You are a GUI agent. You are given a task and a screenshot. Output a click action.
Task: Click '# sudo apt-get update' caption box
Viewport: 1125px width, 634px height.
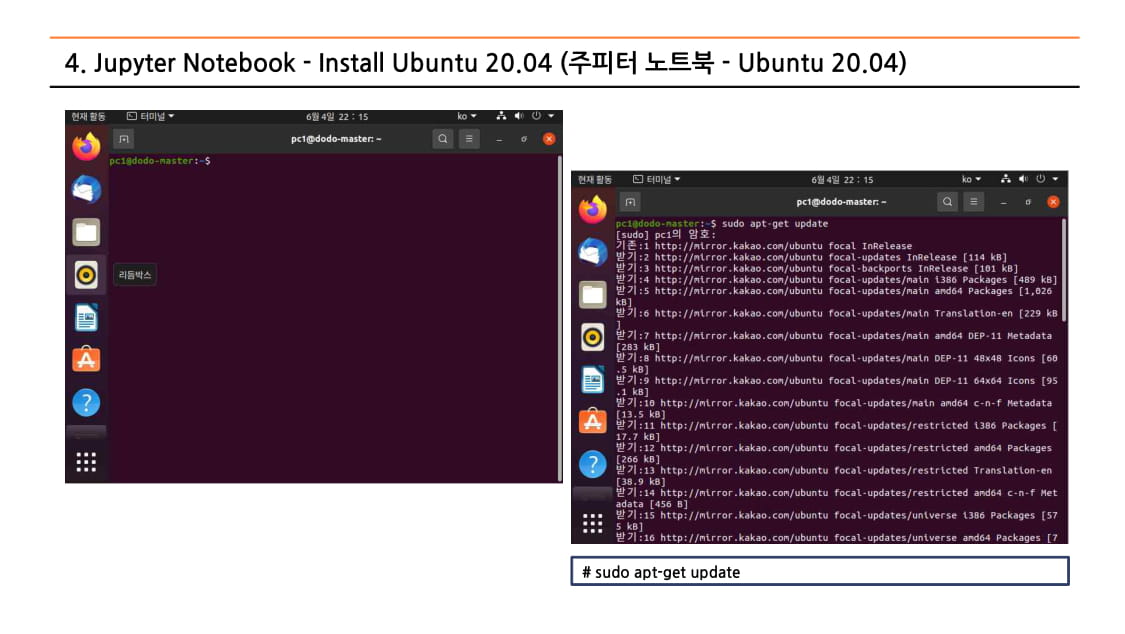pos(819,572)
